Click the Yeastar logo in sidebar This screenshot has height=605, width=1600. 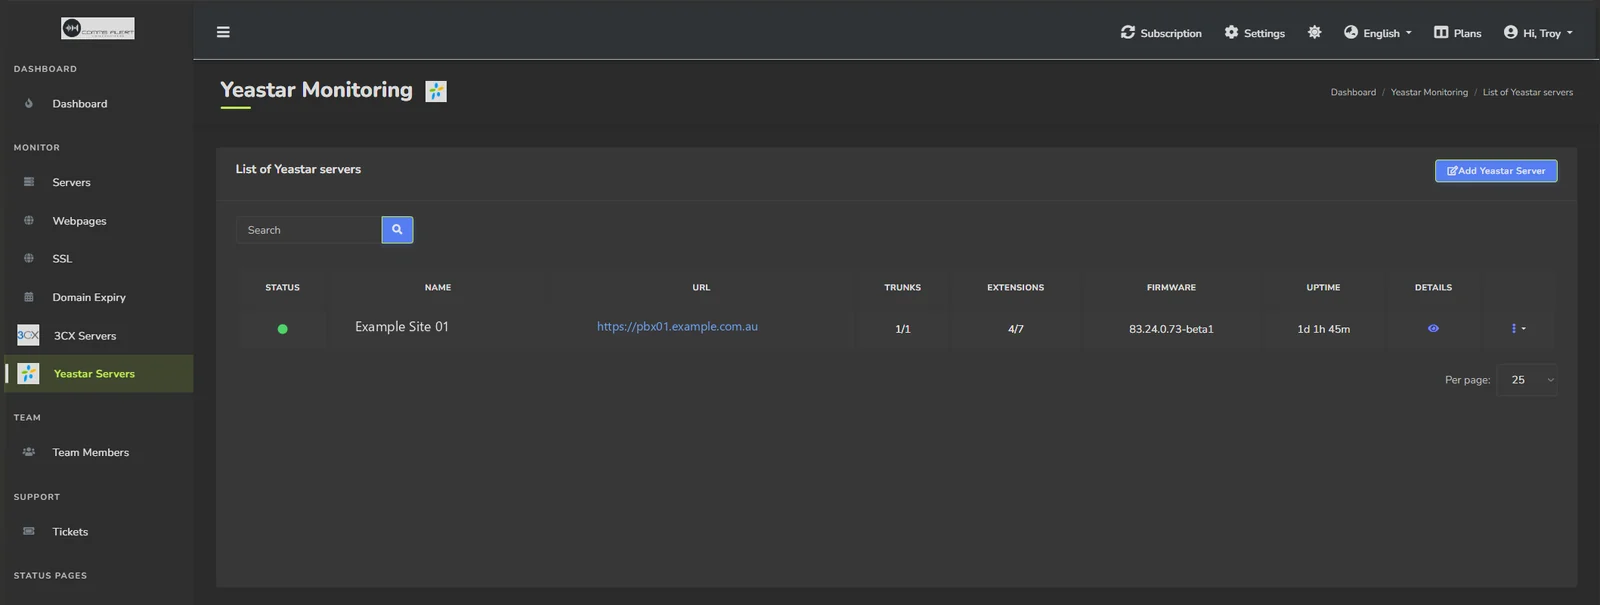tap(29, 373)
